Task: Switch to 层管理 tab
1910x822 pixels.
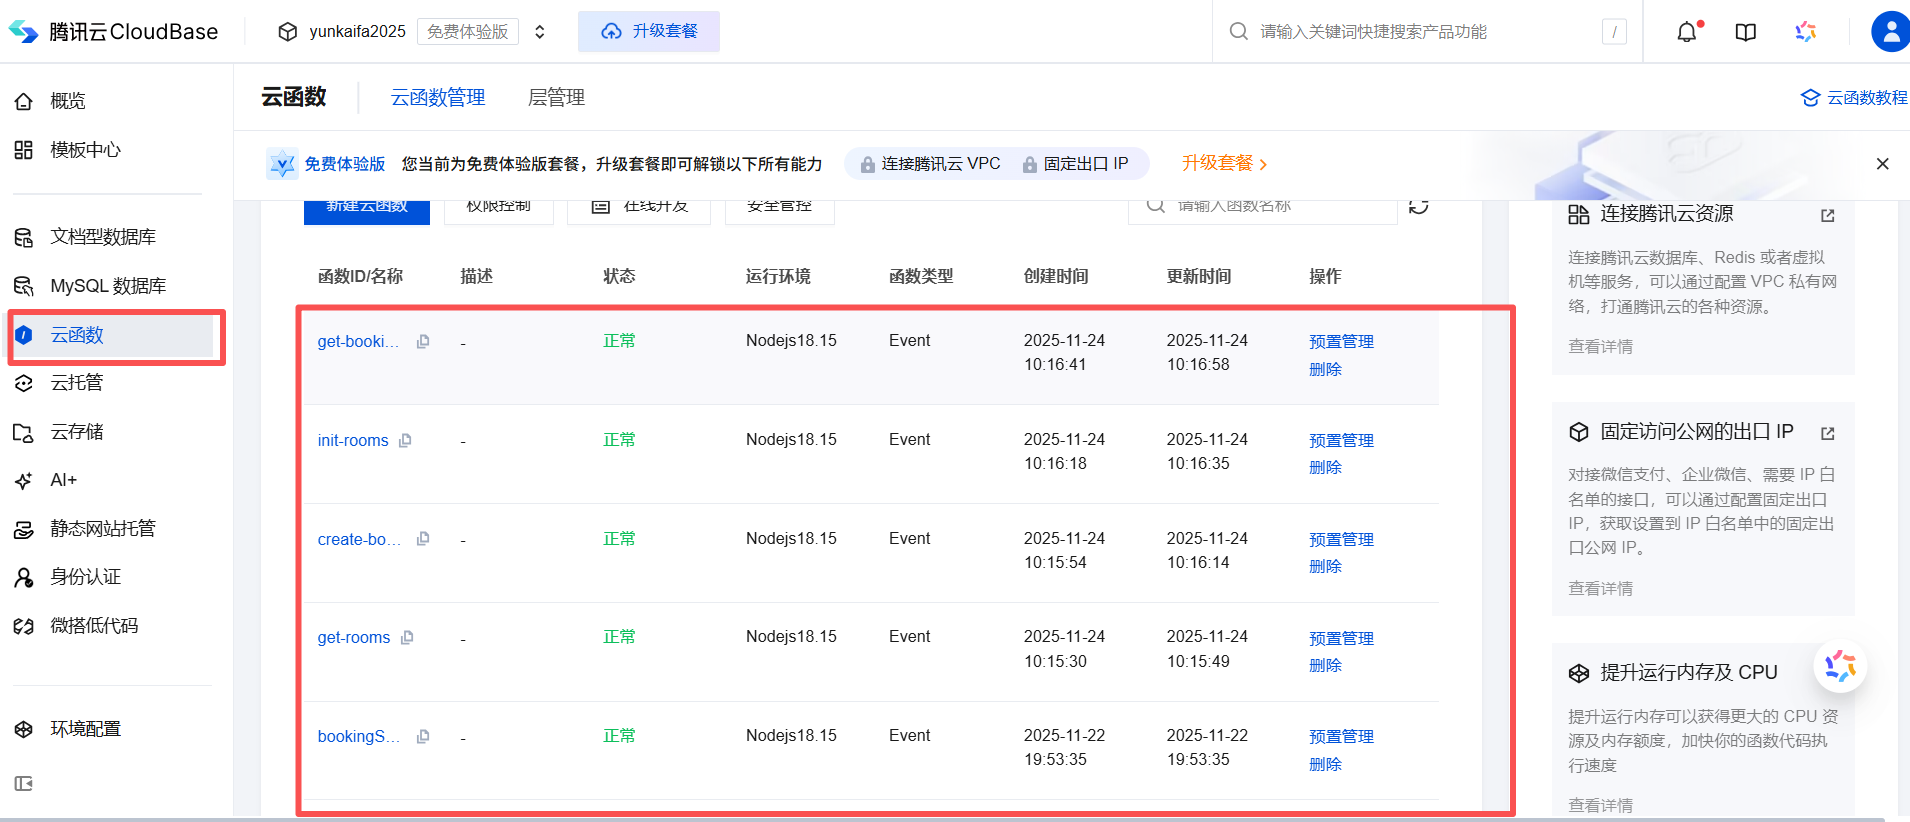Action: 556,98
